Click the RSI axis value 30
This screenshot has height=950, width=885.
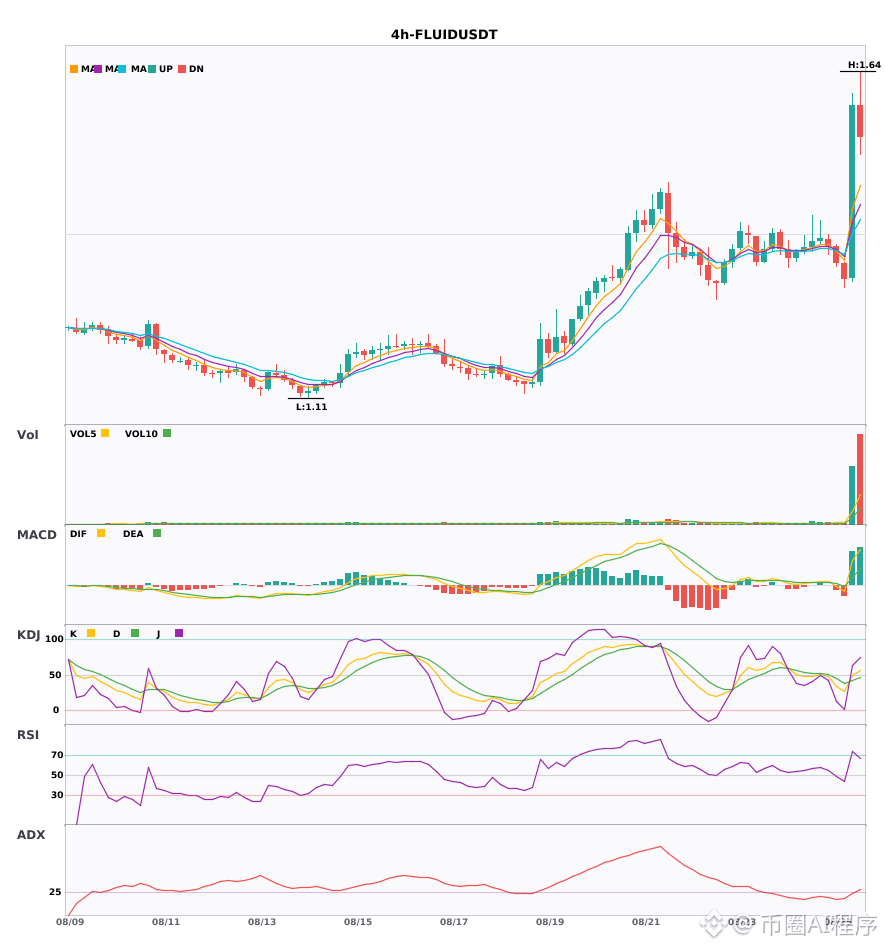tap(57, 795)
